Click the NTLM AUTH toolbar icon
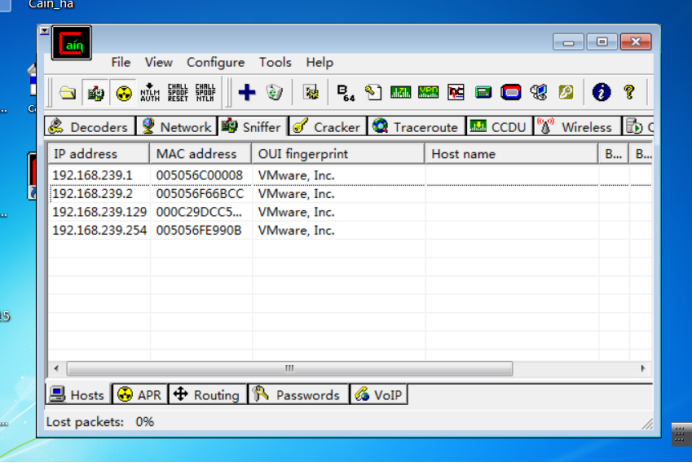692x463 pixels. tap(150, 93)
